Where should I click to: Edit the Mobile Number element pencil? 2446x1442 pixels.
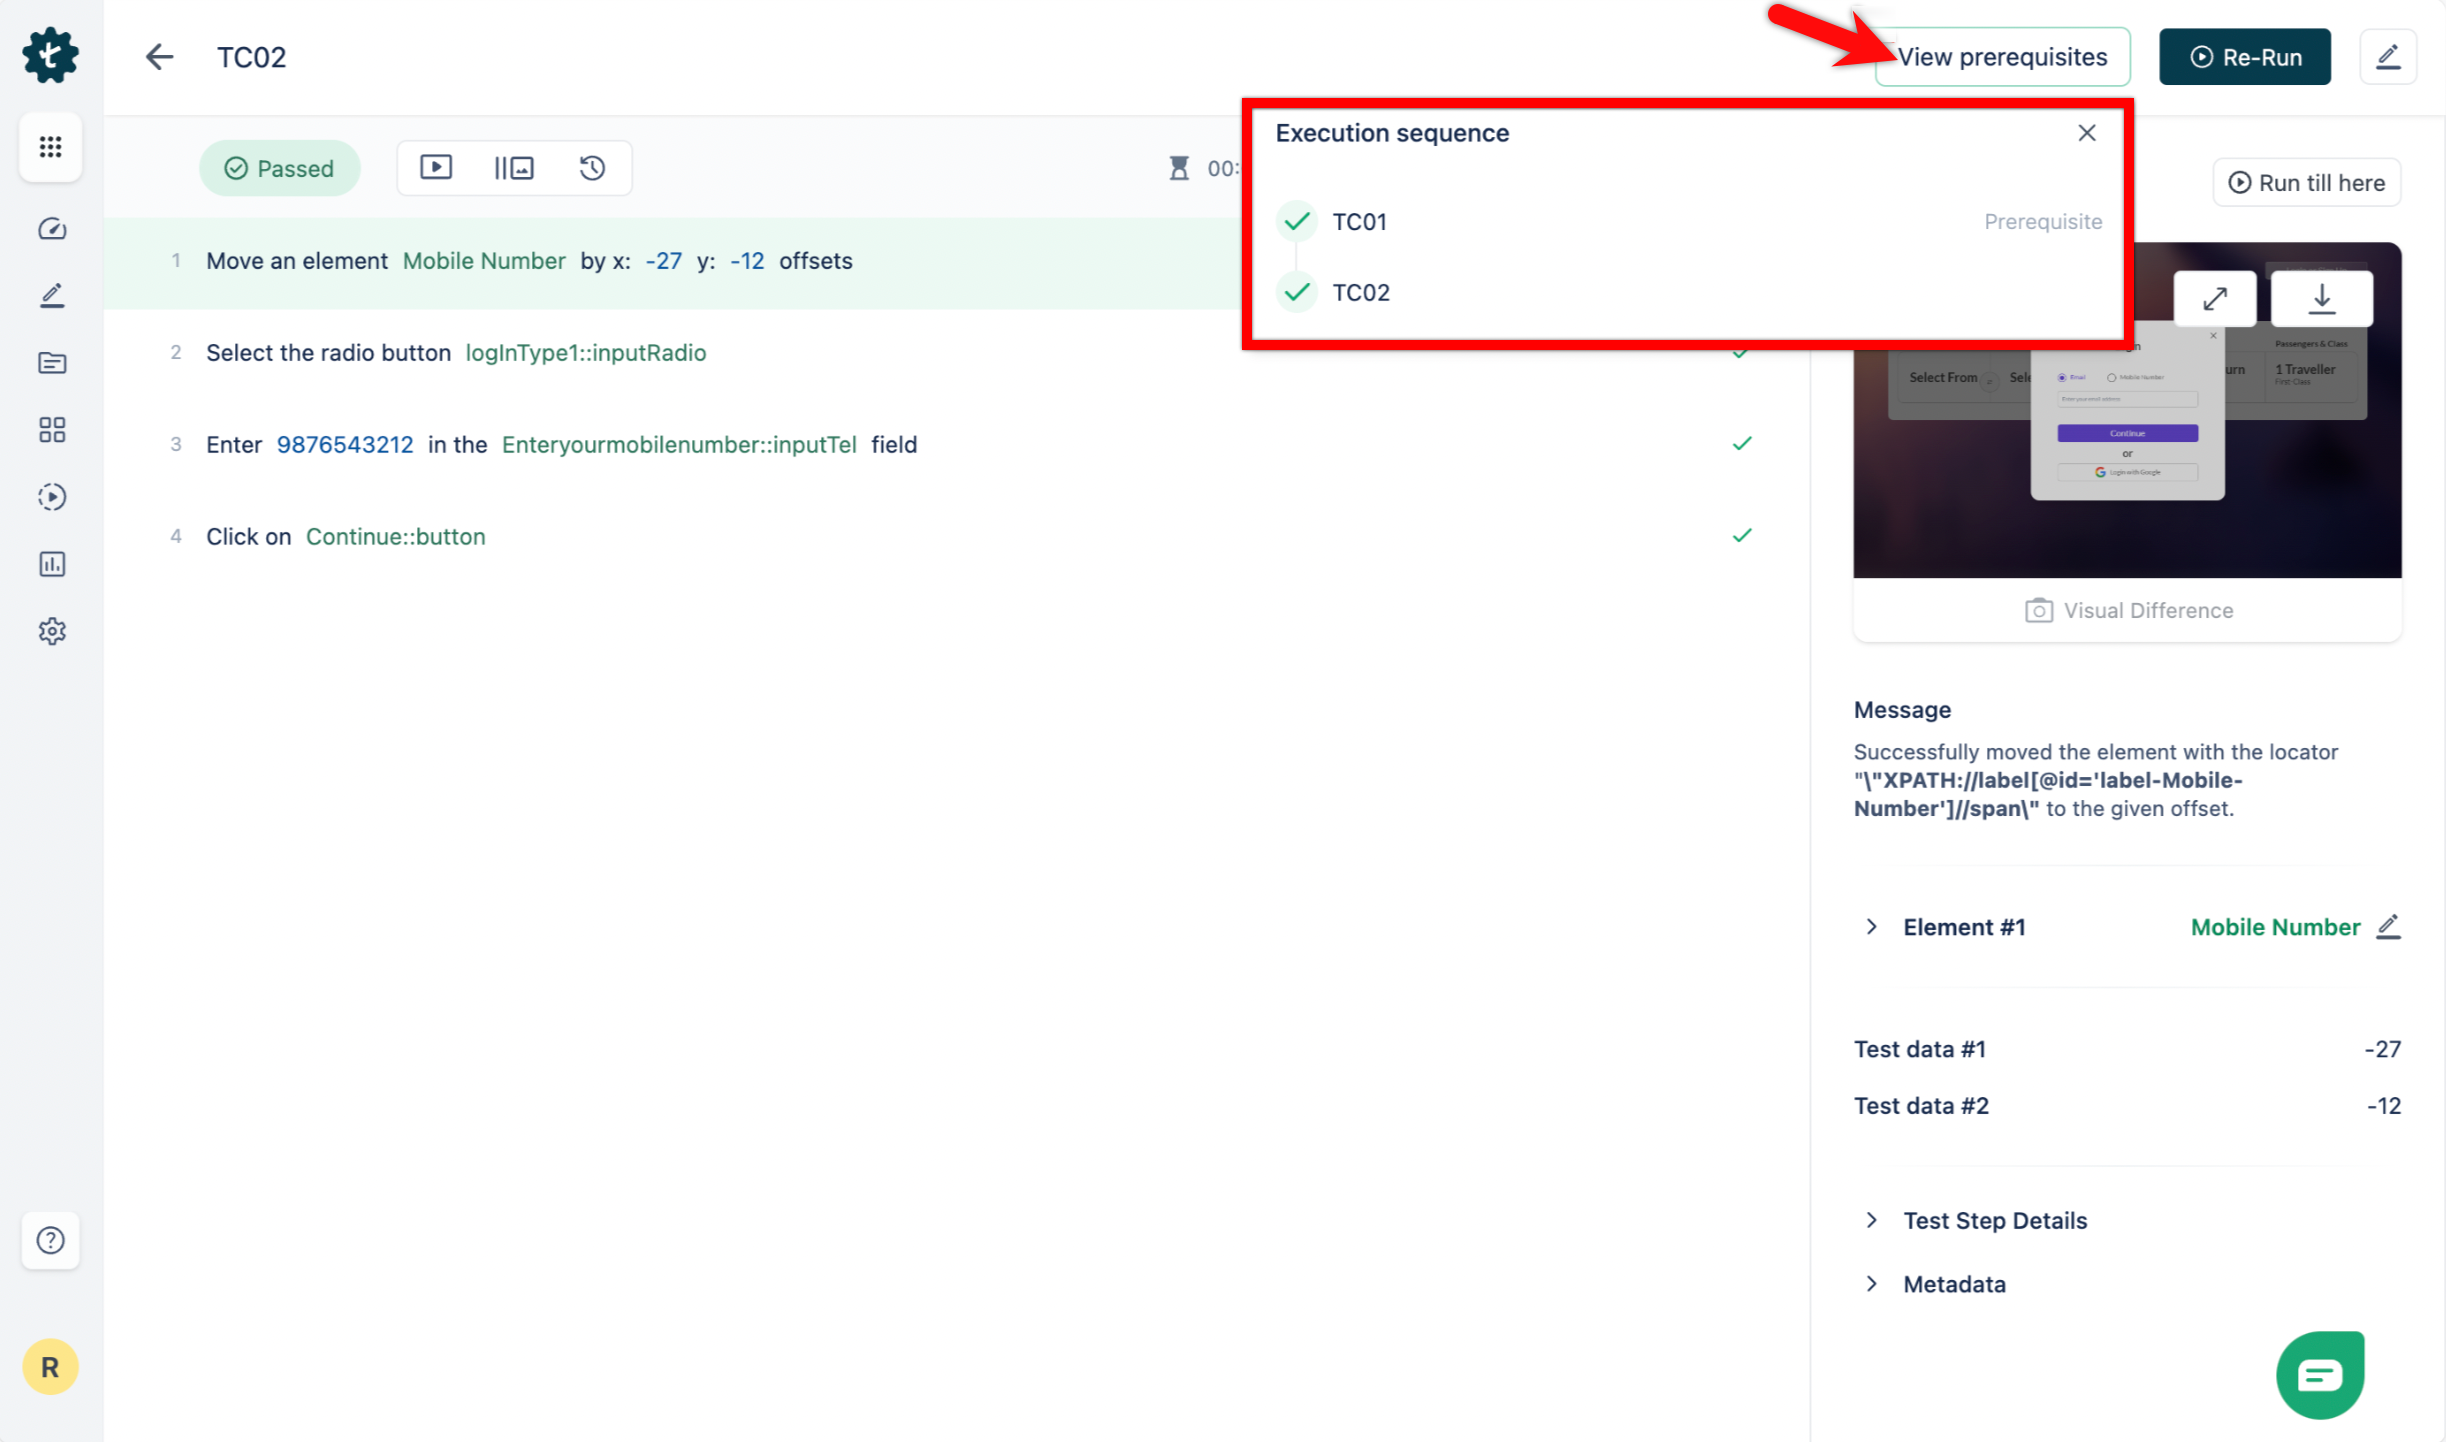[2388, 927]
